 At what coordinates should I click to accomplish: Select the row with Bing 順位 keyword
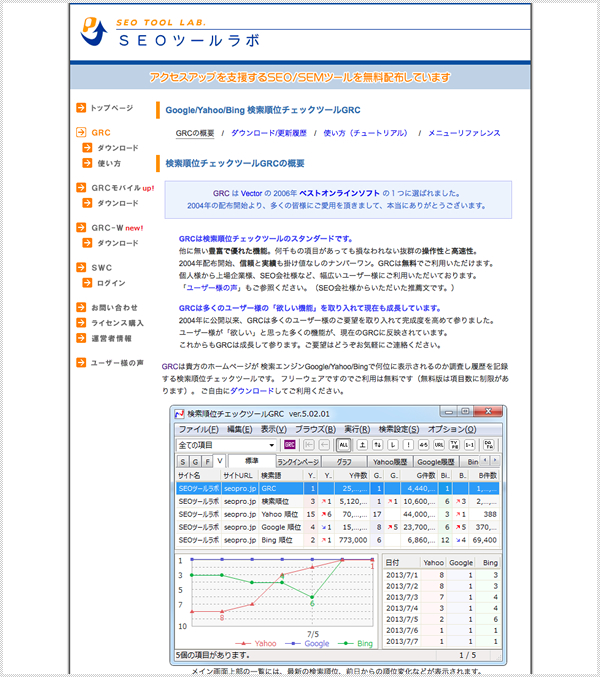[x=338, y=540]
